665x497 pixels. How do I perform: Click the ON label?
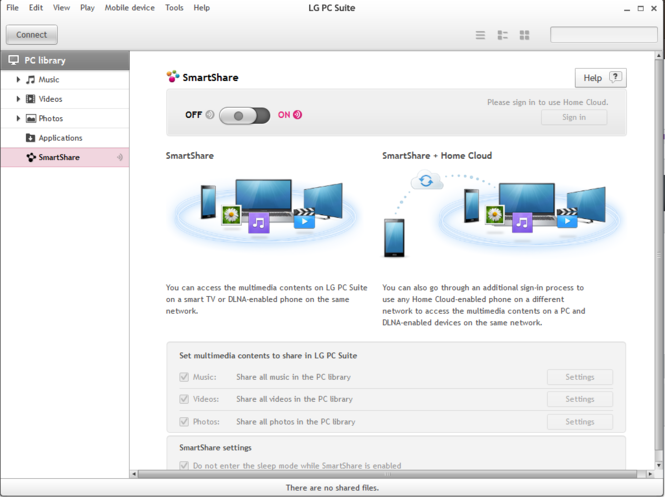pos(284,115)
